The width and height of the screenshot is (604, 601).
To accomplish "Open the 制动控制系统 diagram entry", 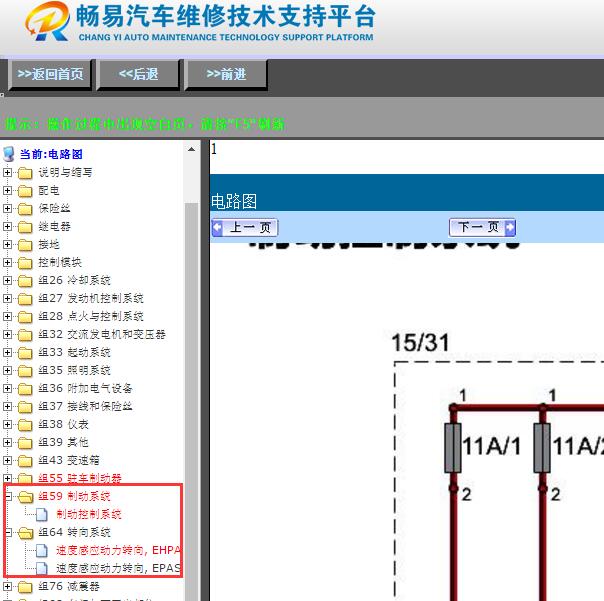I will pyautogui.click(x=89, y=514).
